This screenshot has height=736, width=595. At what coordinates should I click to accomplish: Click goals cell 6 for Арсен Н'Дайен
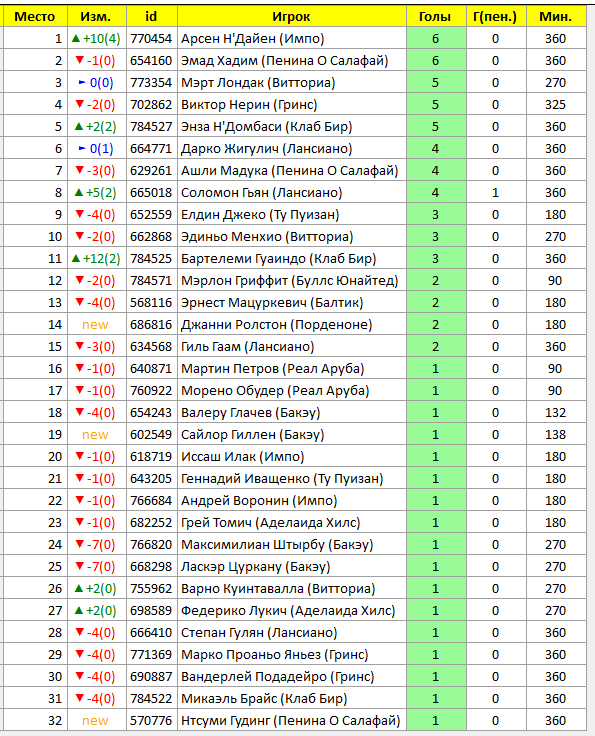pos(436,38)
